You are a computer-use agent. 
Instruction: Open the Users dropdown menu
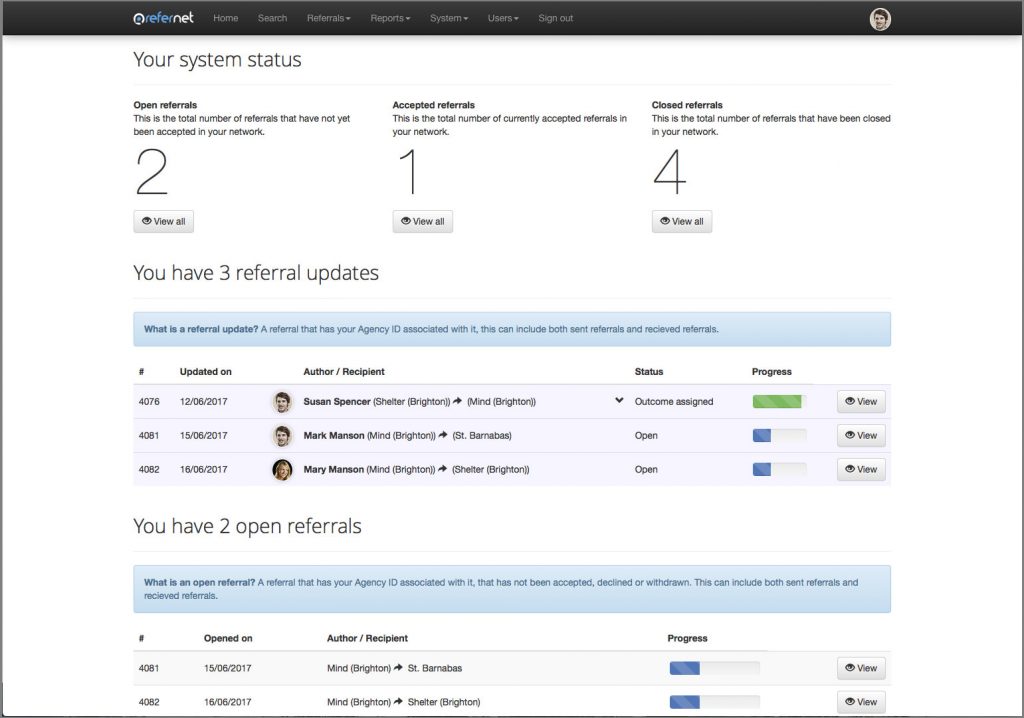(503, 18)
